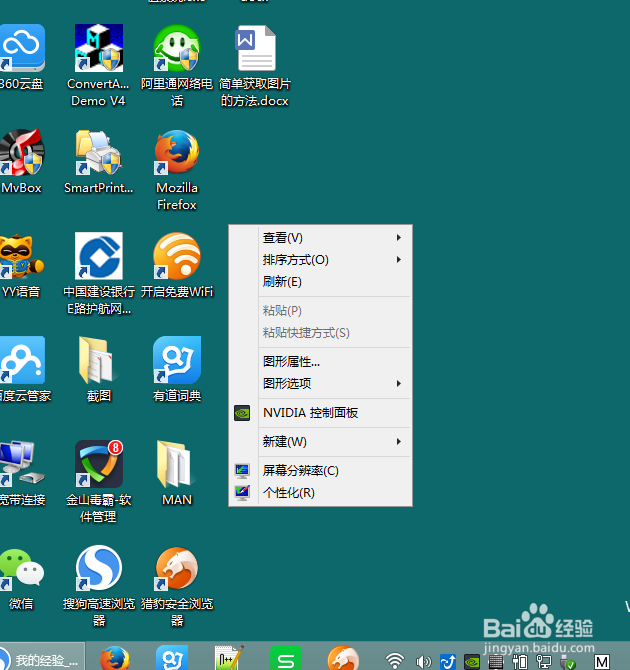Click blue arrow tray icon beside speaker

click(x=448, y=662)
